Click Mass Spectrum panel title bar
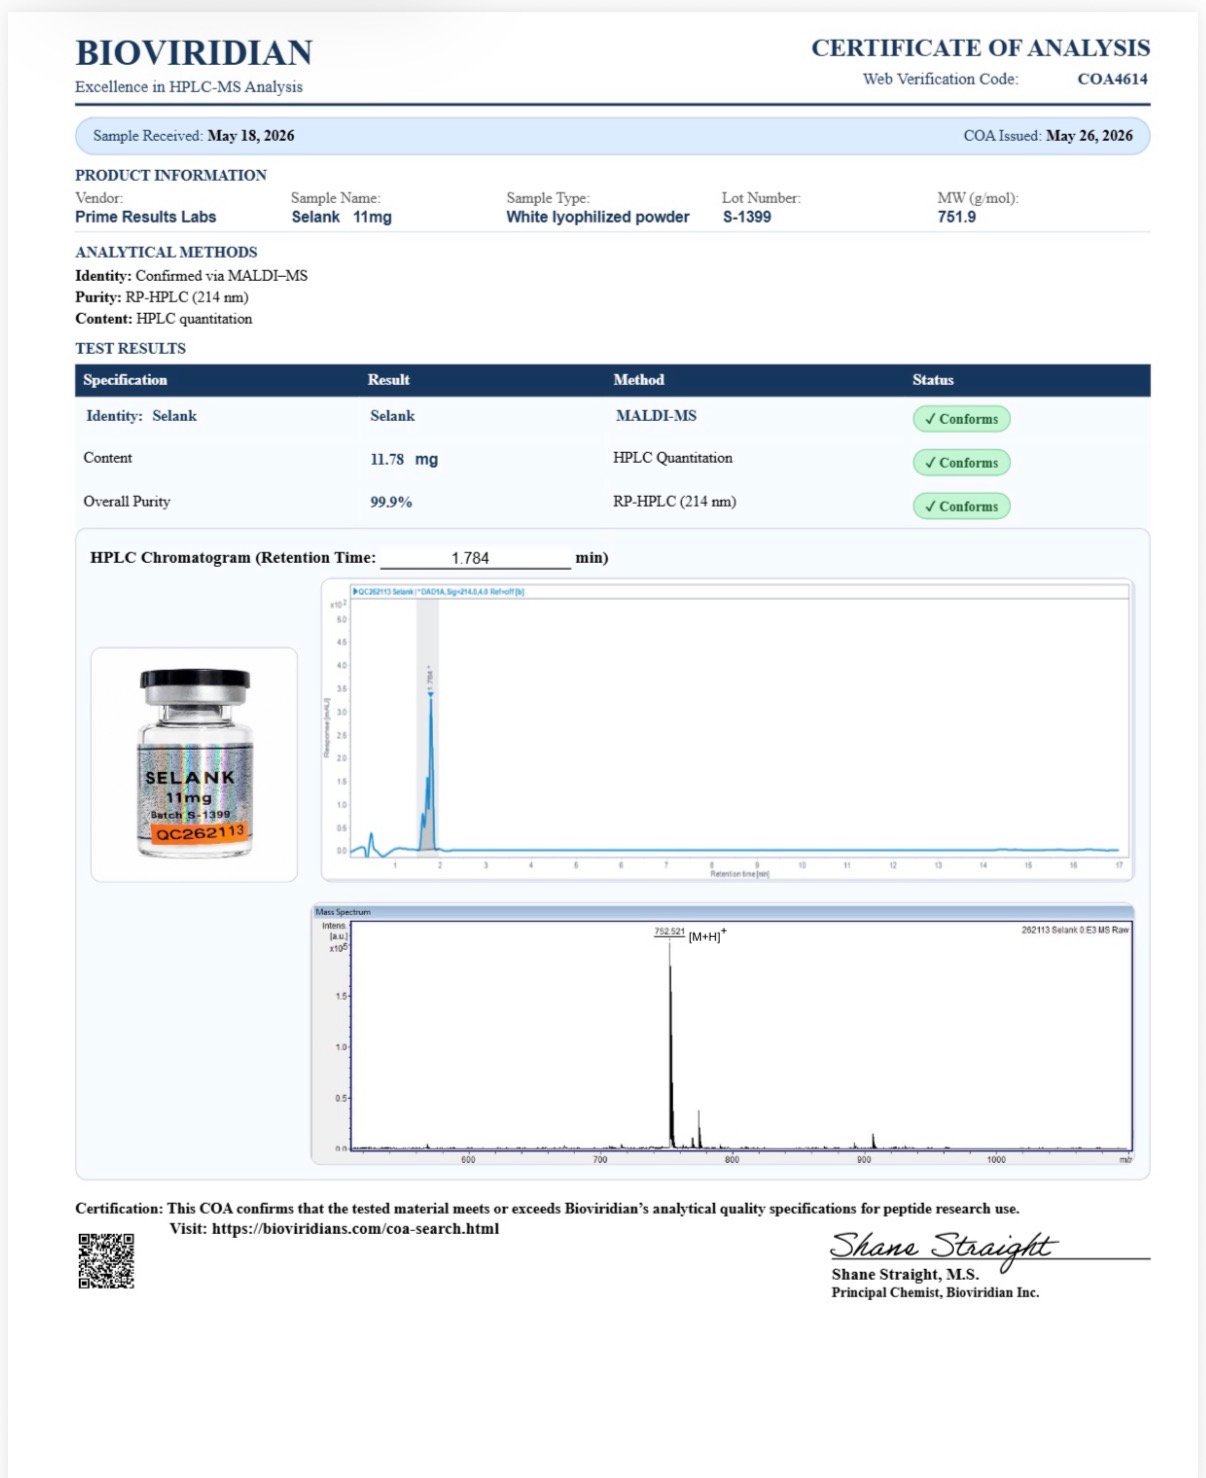Screen dimensions: 1206x1478 pos(722,911)
